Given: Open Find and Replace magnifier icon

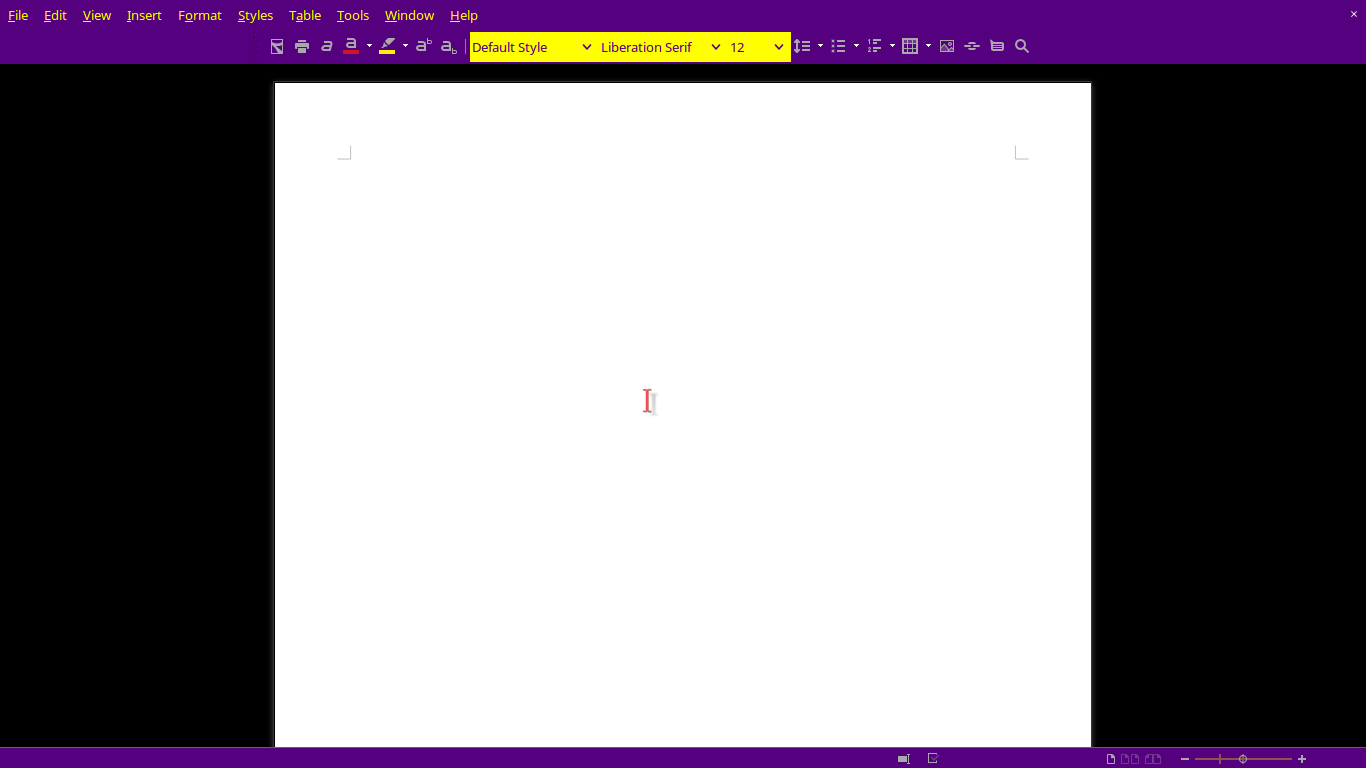Looking at the screenshot, I should pyautogui.click(x=1022, y=46).
